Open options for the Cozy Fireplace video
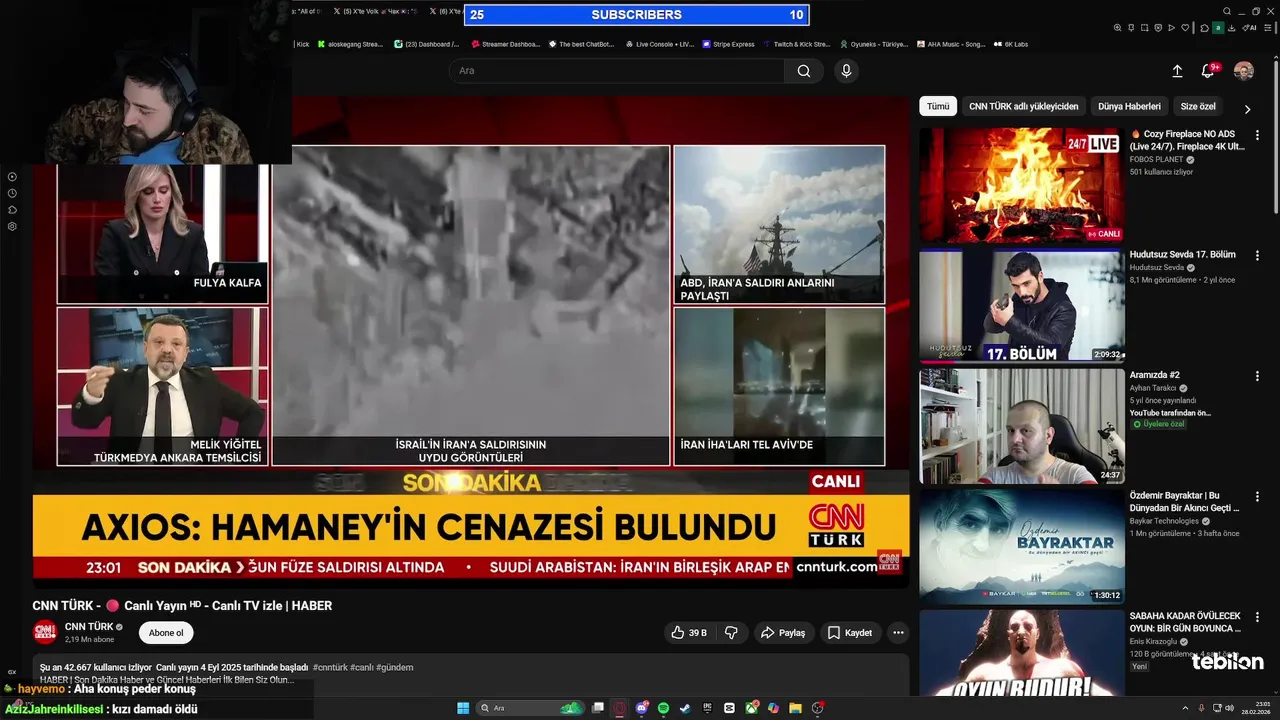Image resolution: width=1280 pixels, height=720 pixels. (x=1258, y=135)
